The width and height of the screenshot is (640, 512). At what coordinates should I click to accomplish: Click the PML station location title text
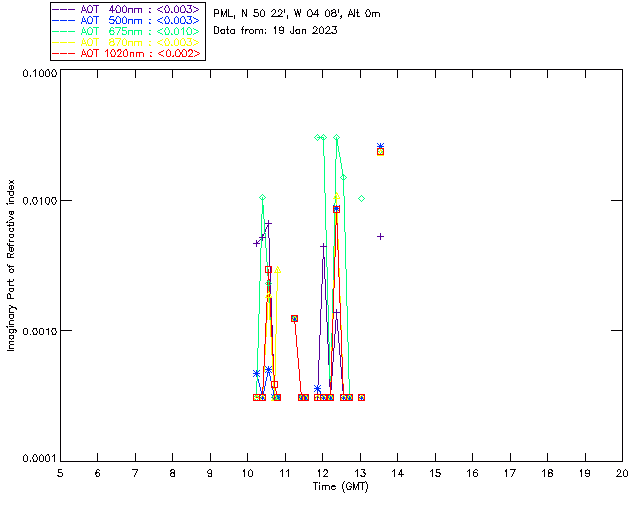[x=296, y=14]
